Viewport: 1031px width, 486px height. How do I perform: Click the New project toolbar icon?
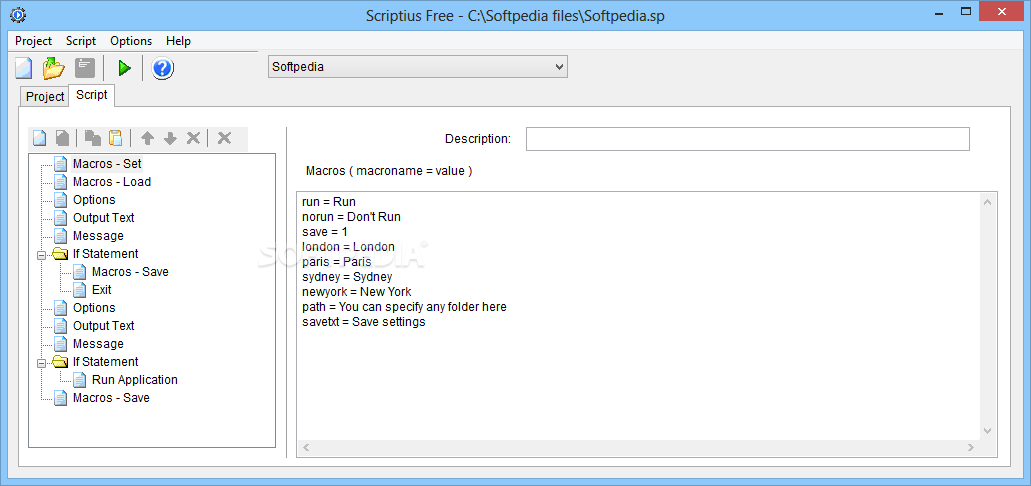[24, 68]
